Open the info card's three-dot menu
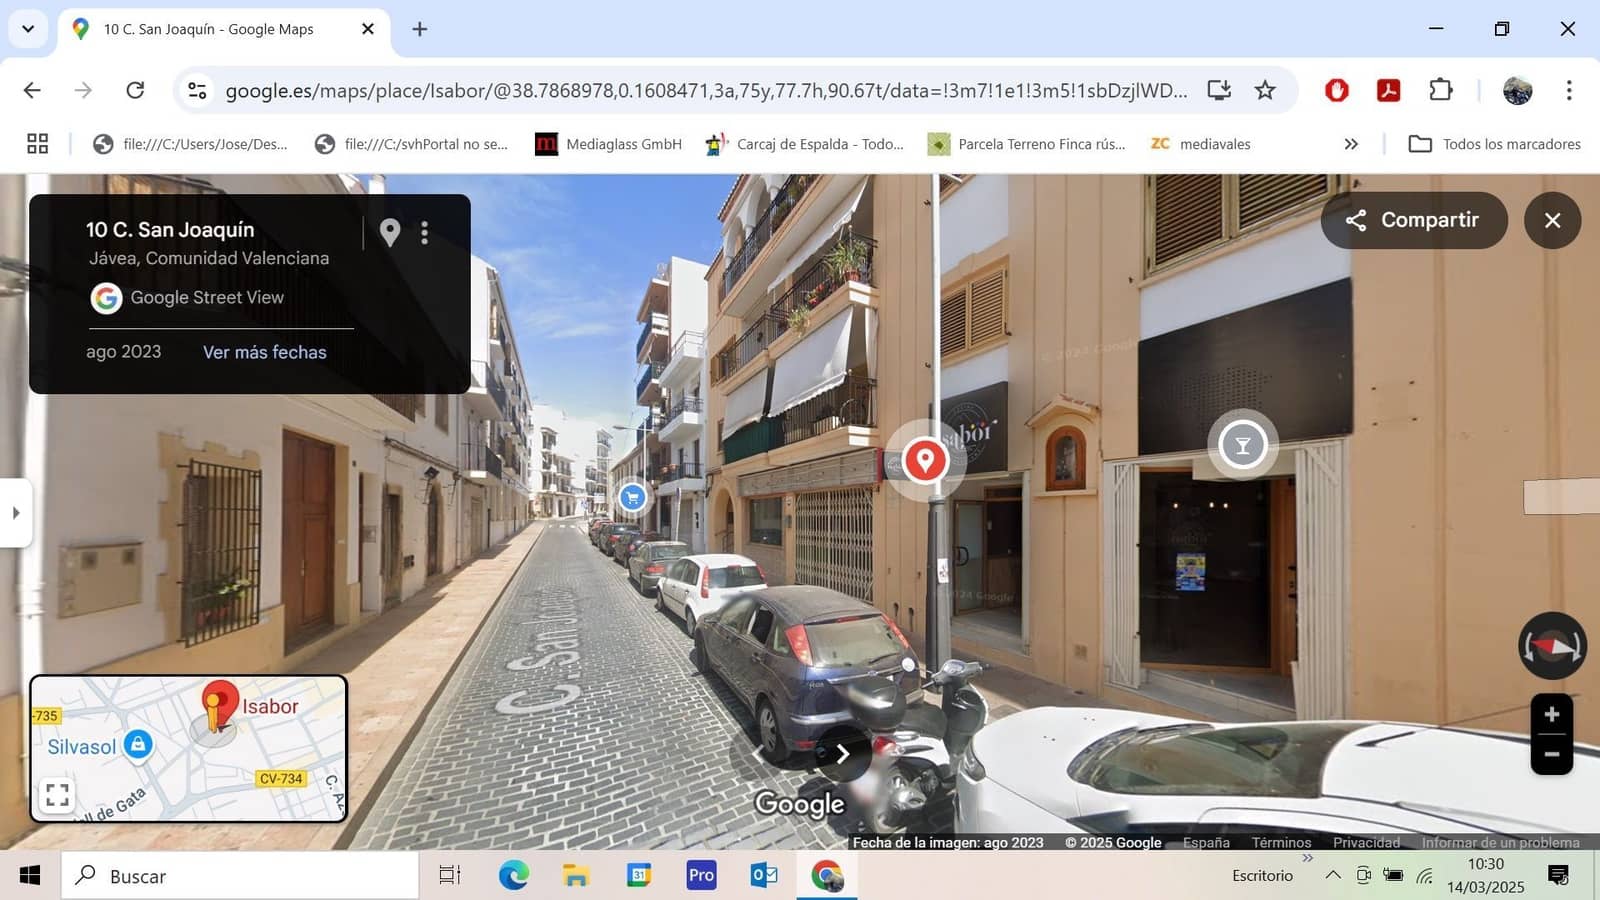This screenshot has width=1600, height=900. pos(425,232)
